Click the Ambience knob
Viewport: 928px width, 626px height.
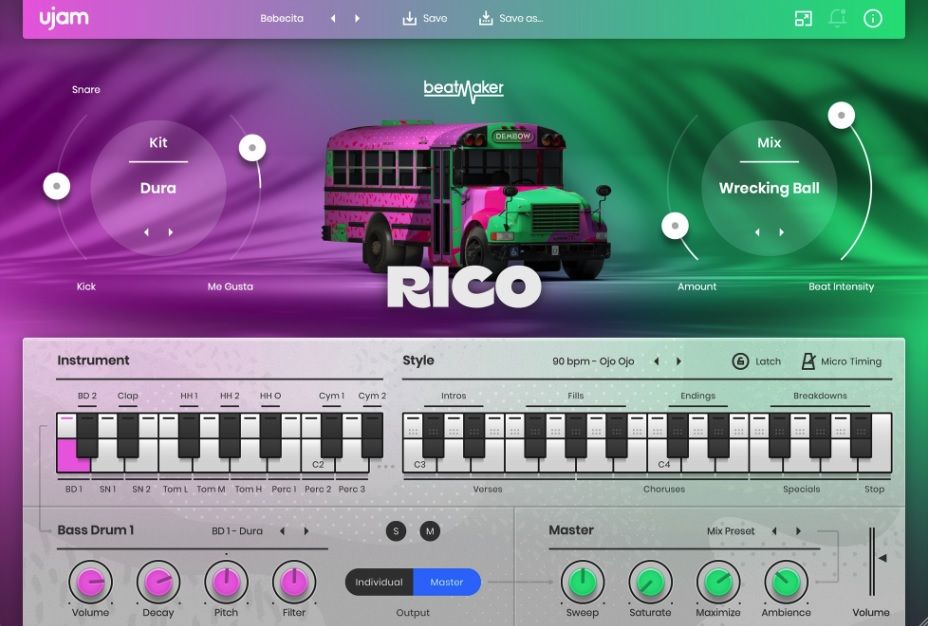[786, 582]
